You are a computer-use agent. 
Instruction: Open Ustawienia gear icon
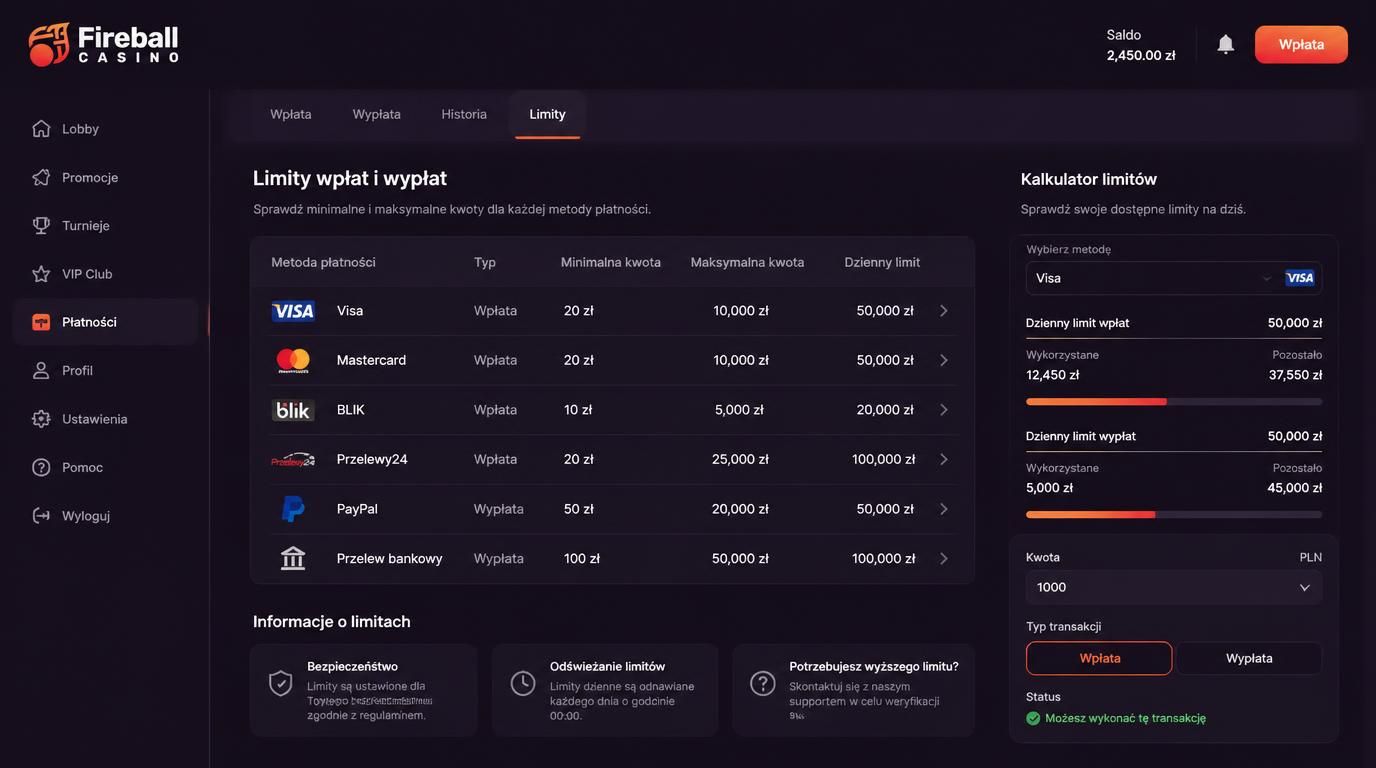pyautogui.click(x=41, y=418)
